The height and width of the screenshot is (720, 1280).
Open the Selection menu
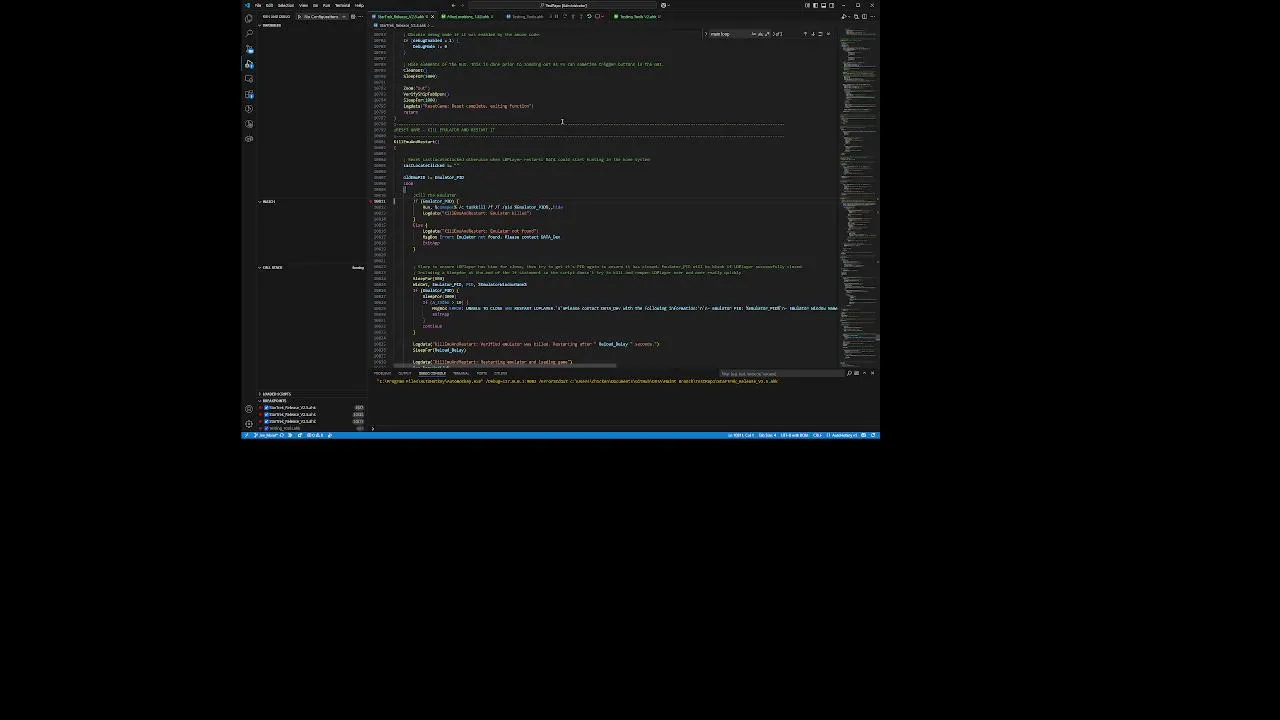click(285, 5)
